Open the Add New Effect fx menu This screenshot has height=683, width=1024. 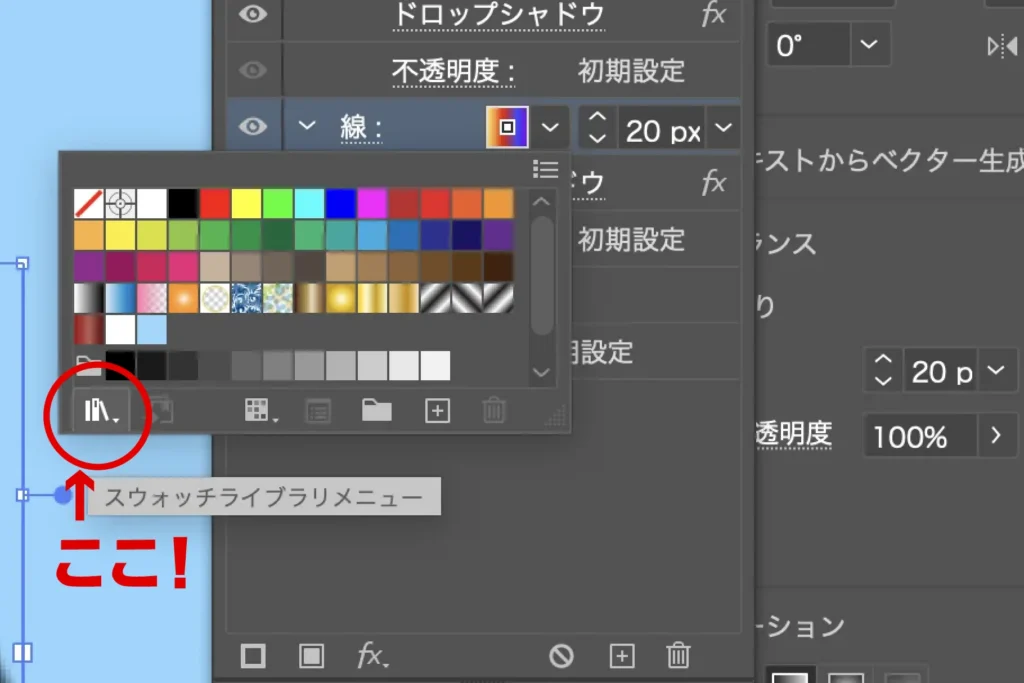tap(372, 656)
